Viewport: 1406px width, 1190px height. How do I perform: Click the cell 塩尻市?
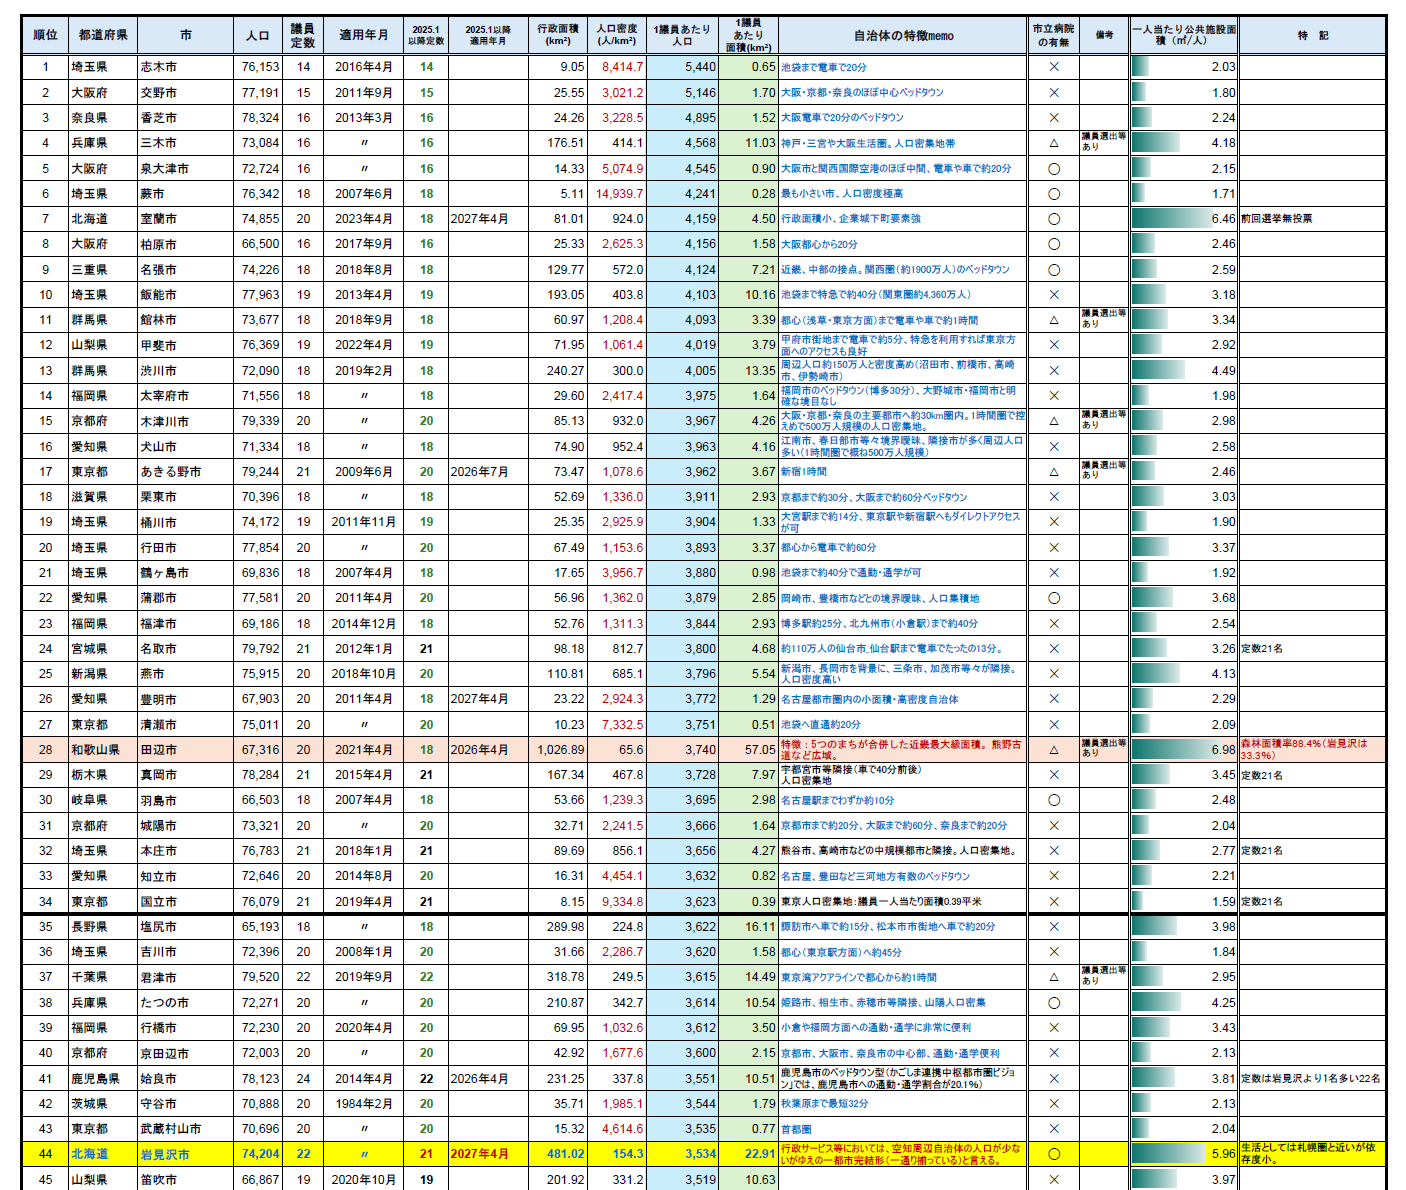click(185, 927)
